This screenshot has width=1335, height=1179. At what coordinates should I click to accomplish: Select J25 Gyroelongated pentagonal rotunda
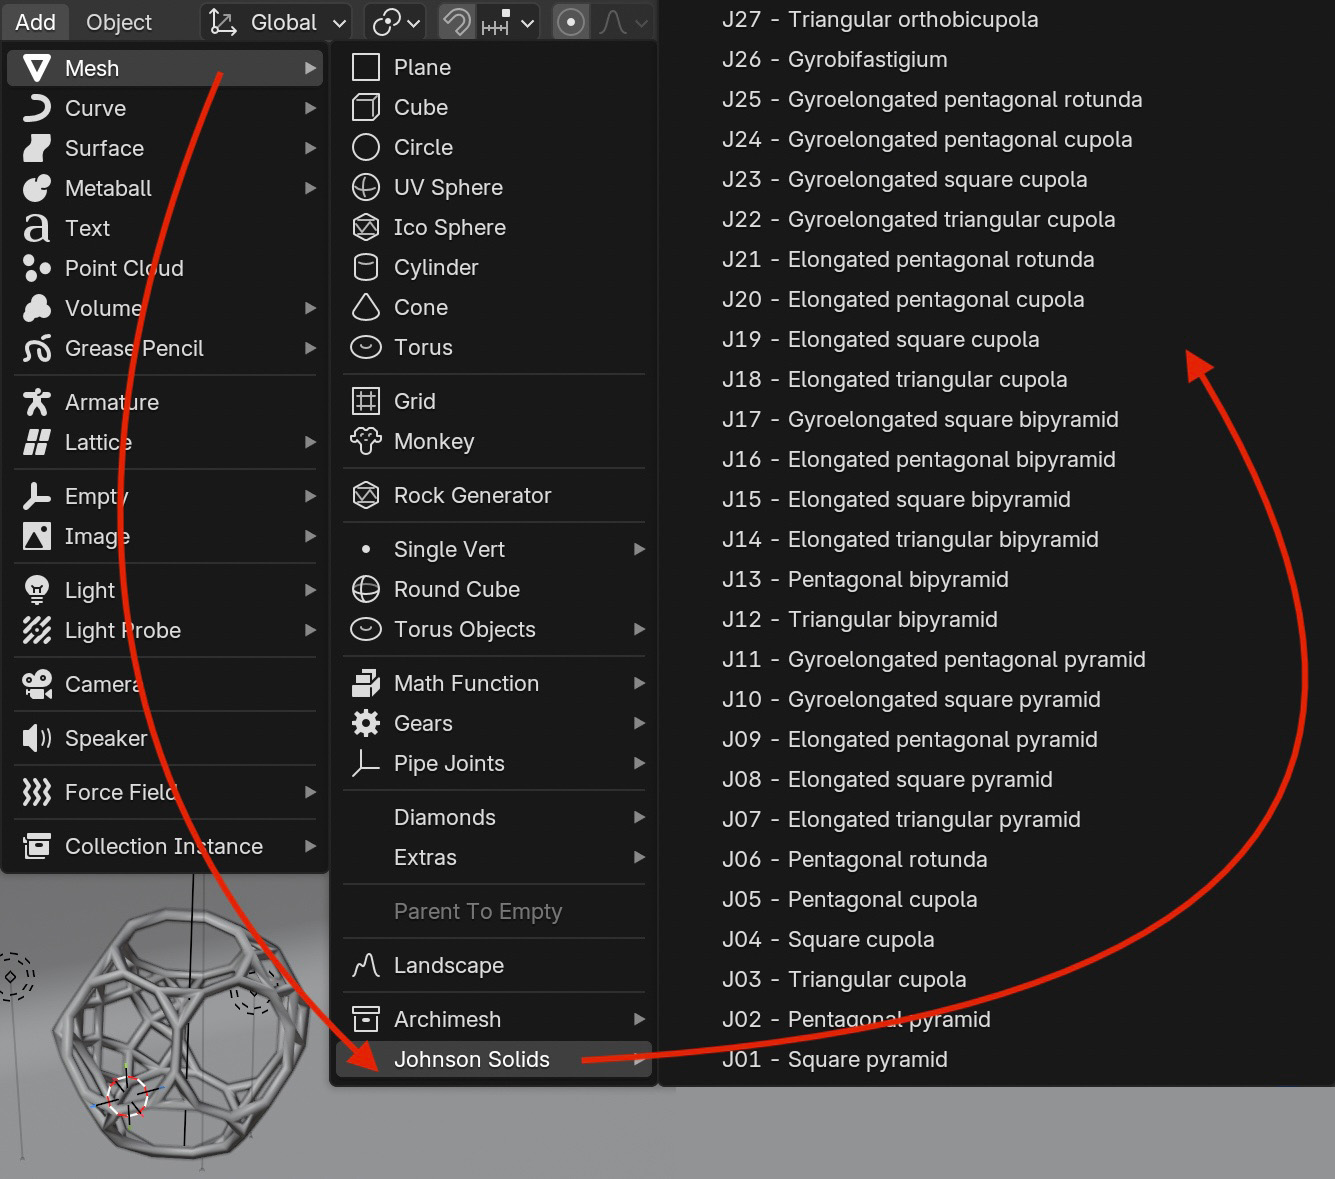pos(932,99)
